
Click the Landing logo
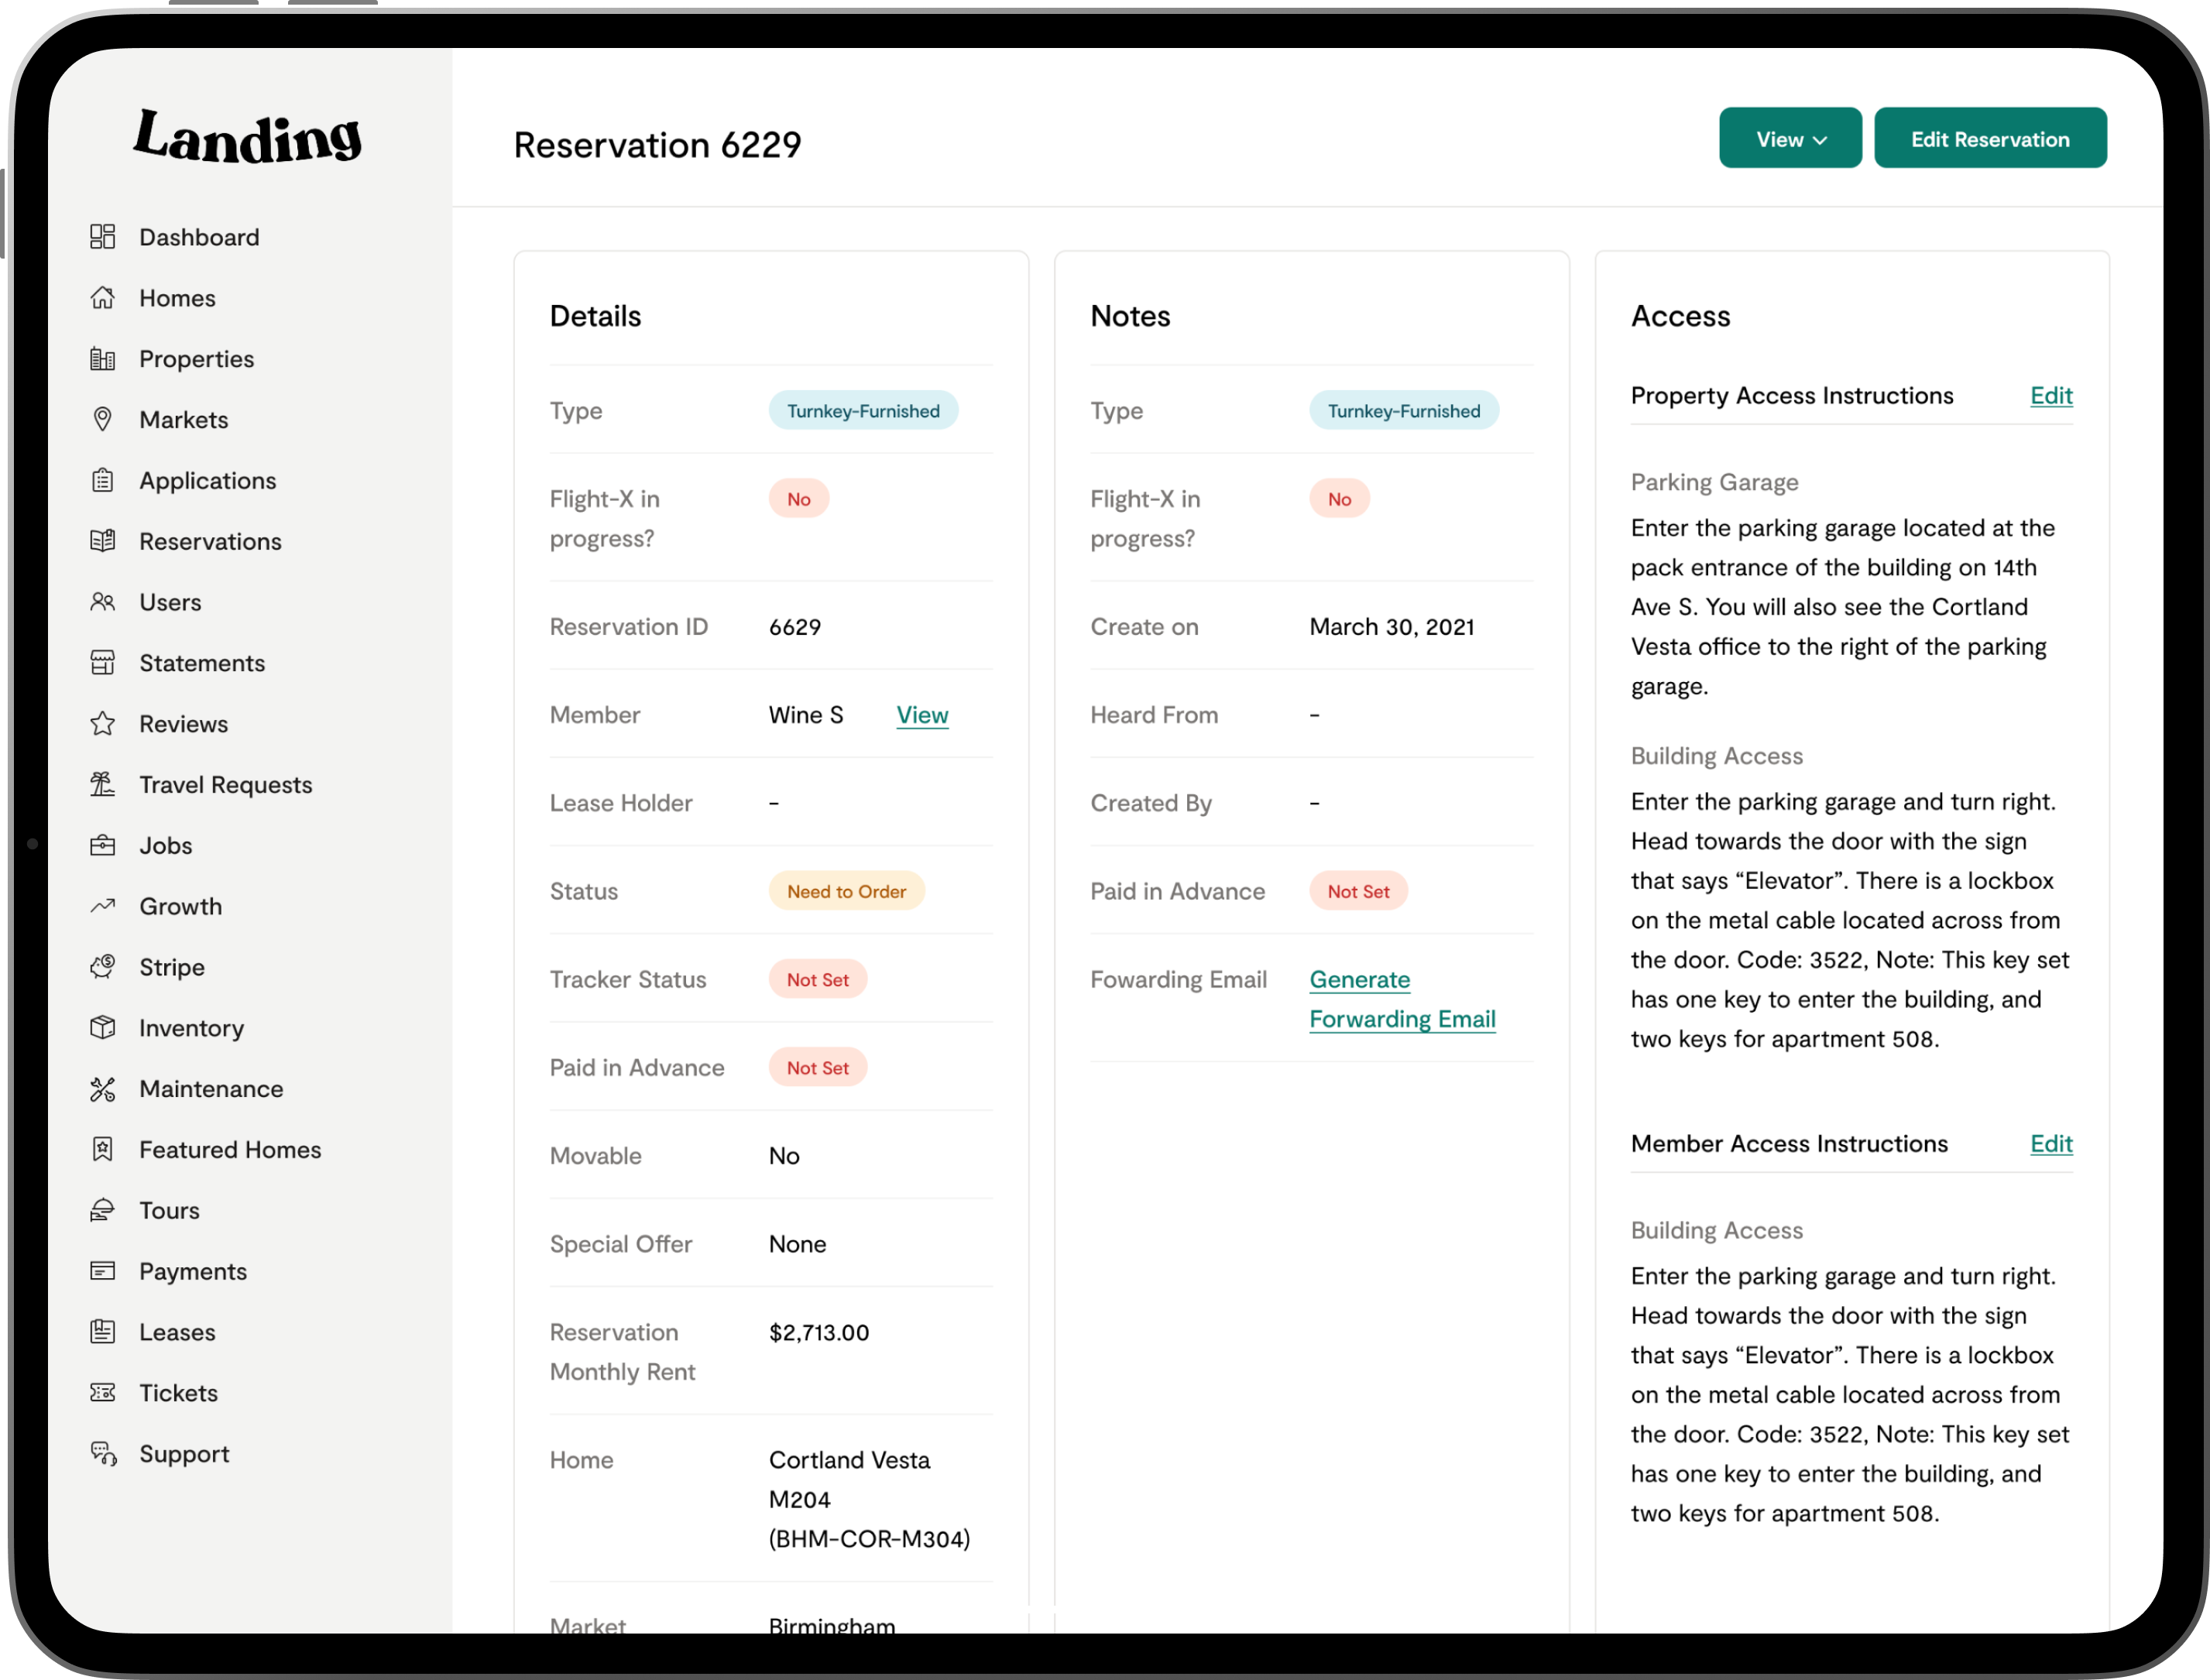[x=248, y=137]
